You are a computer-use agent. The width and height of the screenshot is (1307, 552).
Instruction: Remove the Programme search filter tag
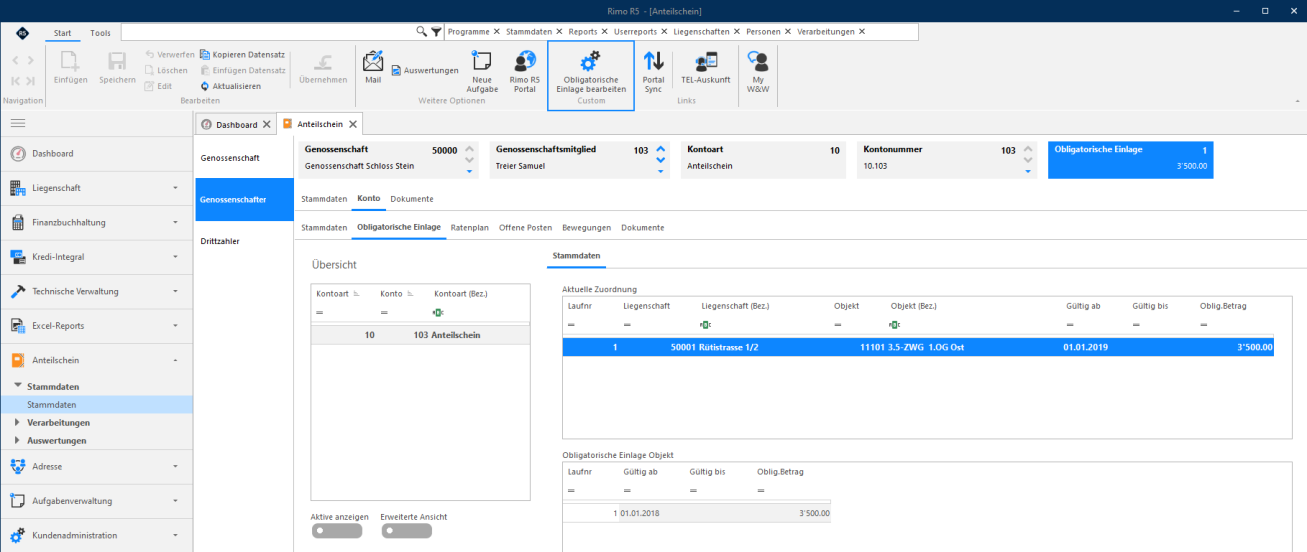point(497,32)
